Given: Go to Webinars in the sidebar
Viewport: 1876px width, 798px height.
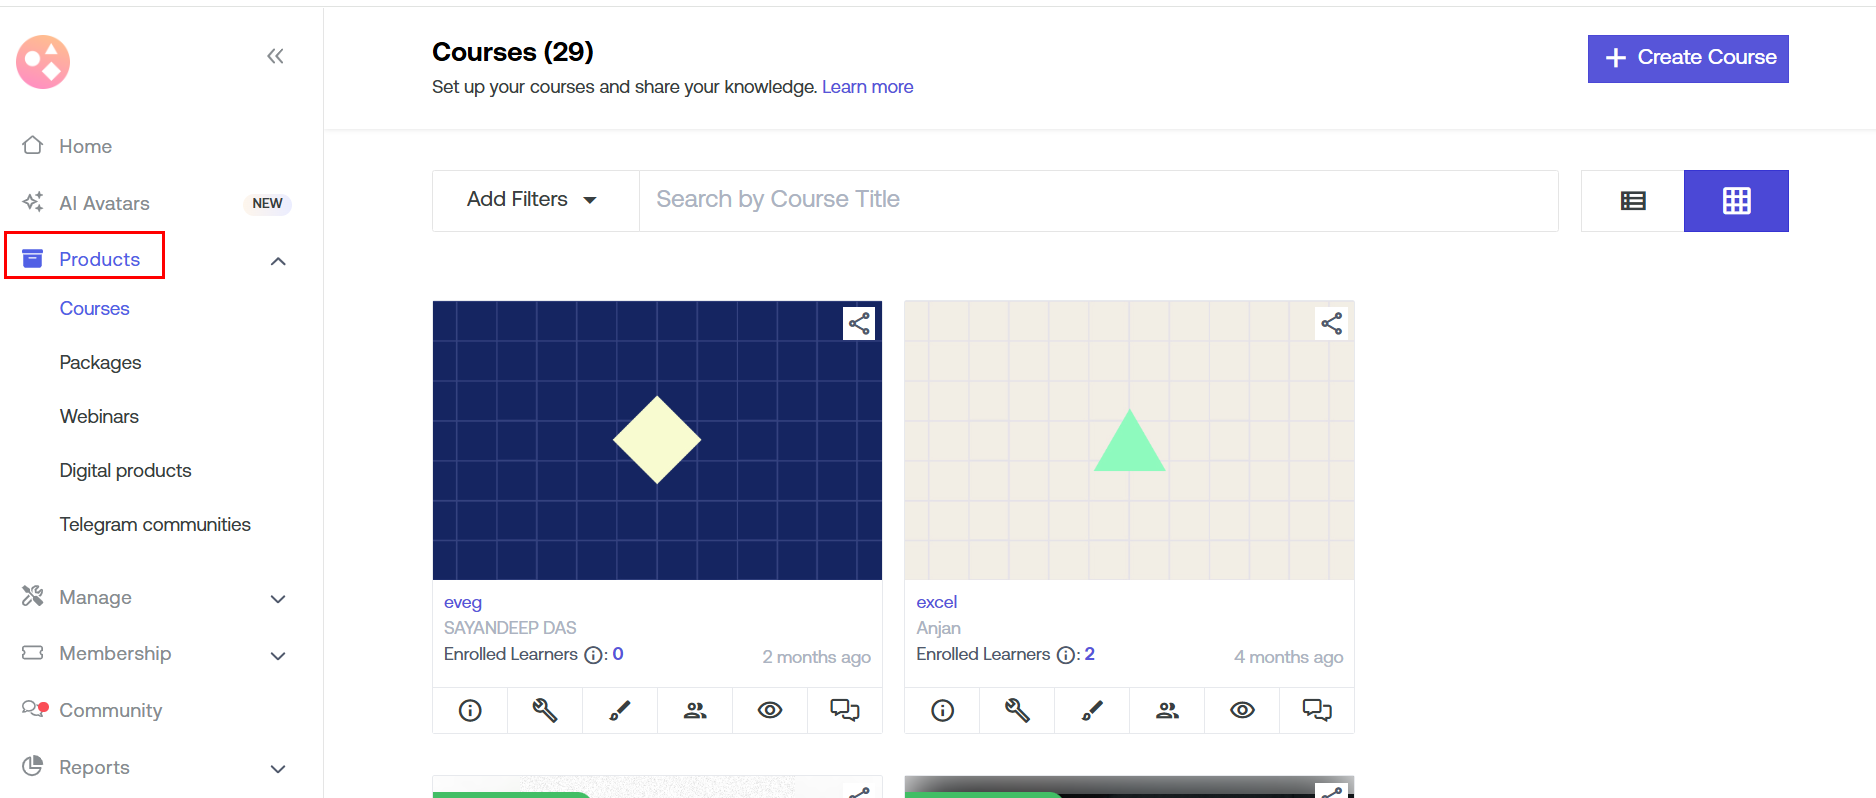Looking at the screenshot, I should [x=99, y=416].
